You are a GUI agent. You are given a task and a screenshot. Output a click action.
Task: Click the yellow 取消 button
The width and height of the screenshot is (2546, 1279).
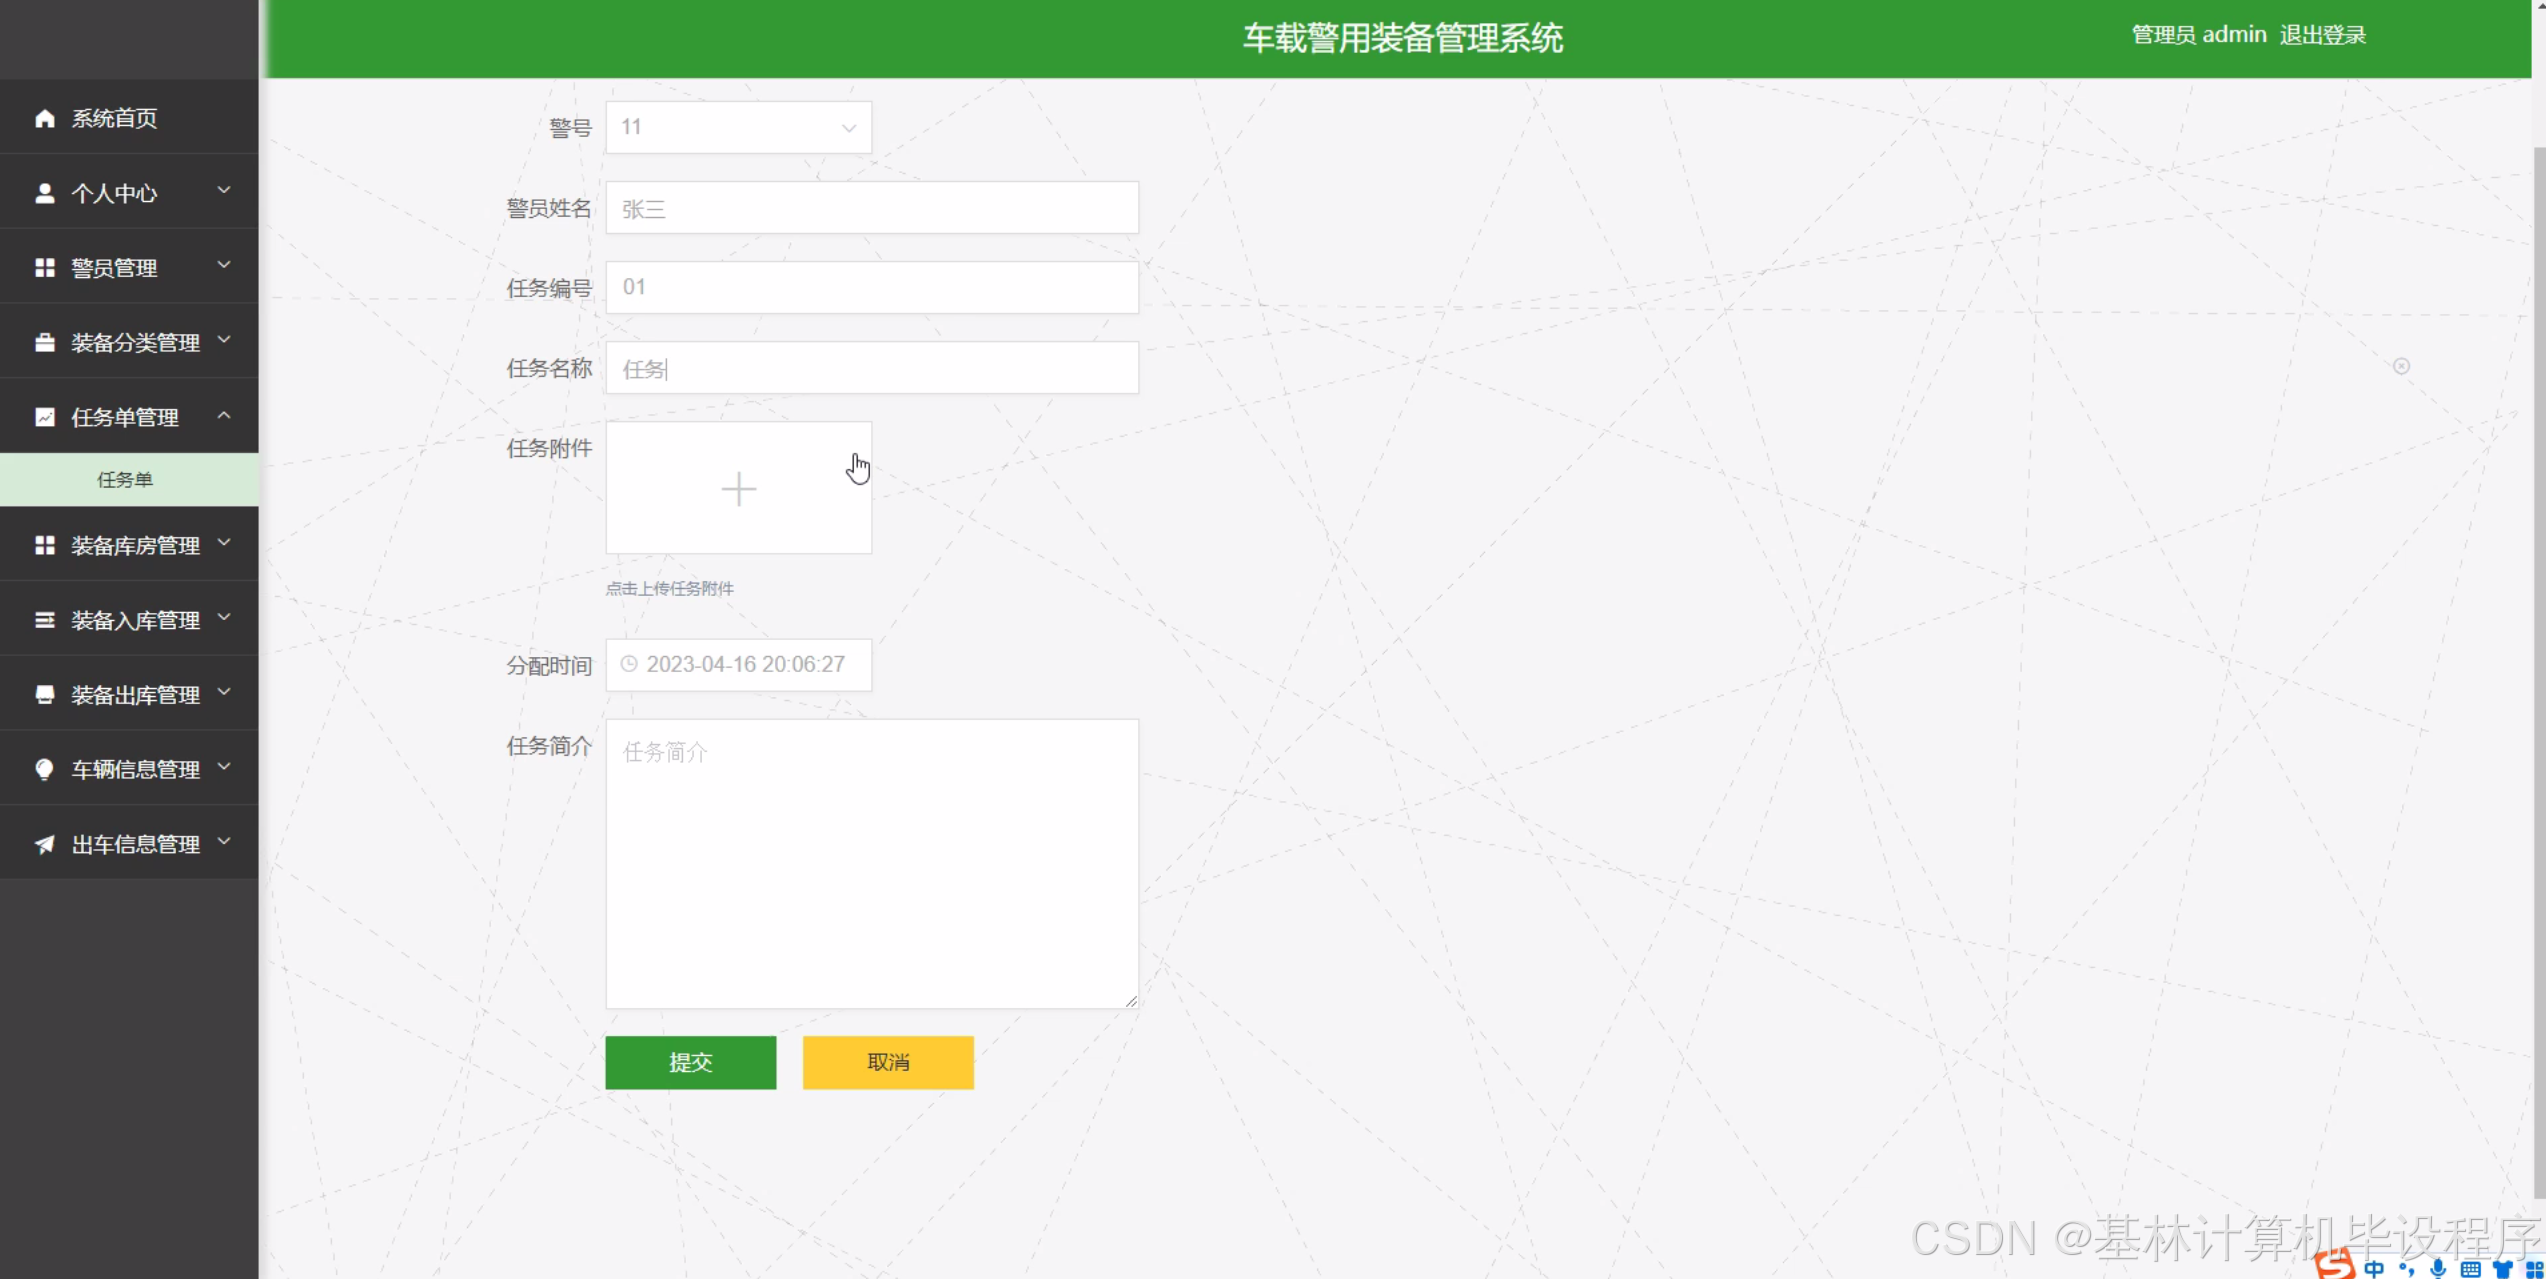click(888, 1062)
